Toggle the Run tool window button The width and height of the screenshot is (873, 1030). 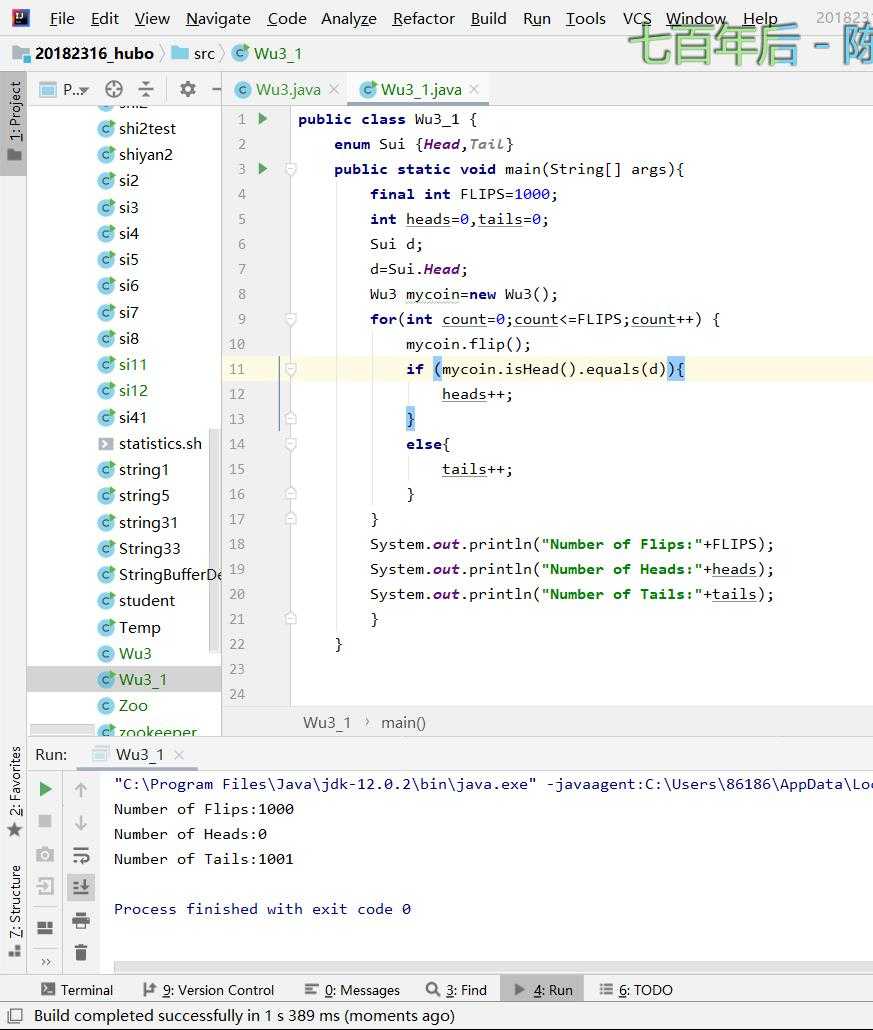(543, 990)
